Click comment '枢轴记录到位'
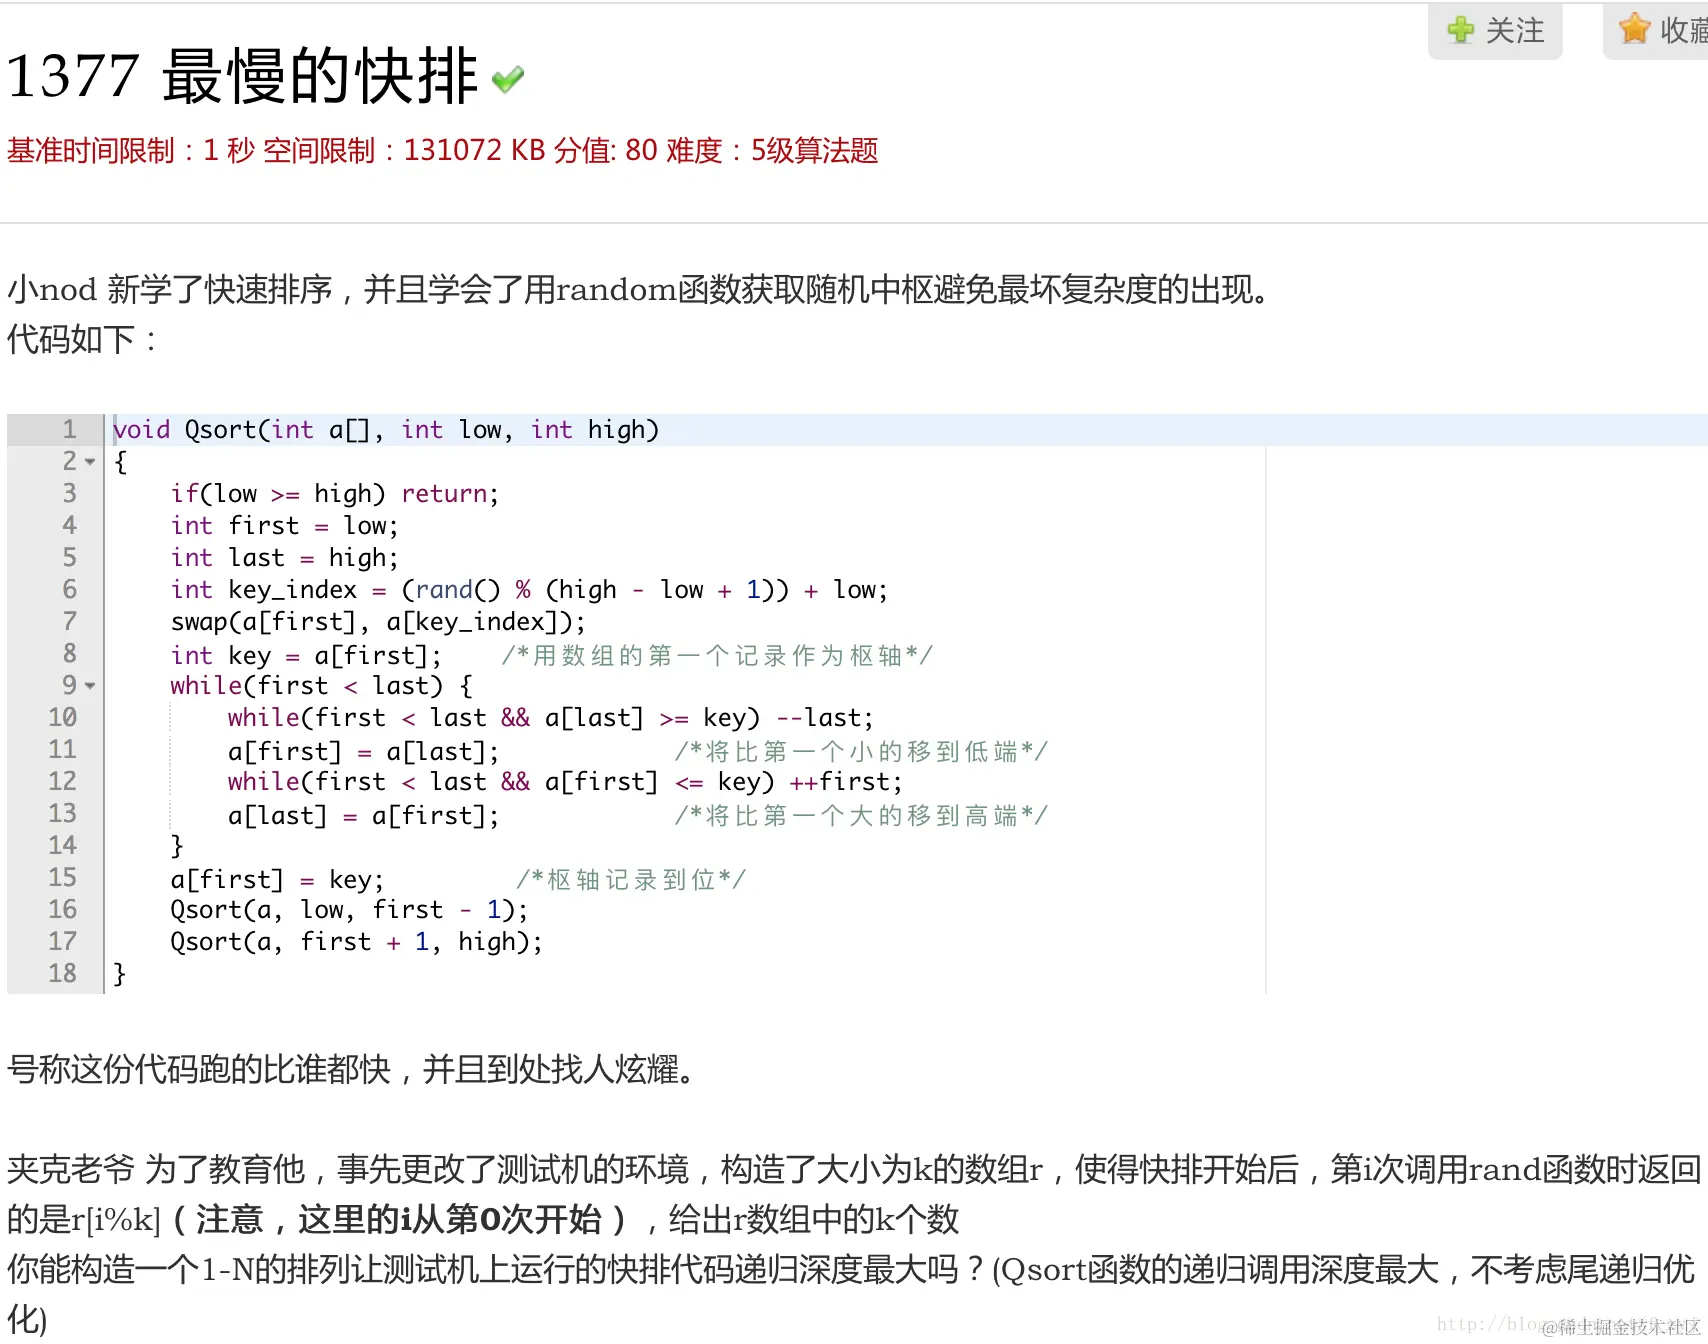The image size is (1708, 1344). click(x=631, y=880)
